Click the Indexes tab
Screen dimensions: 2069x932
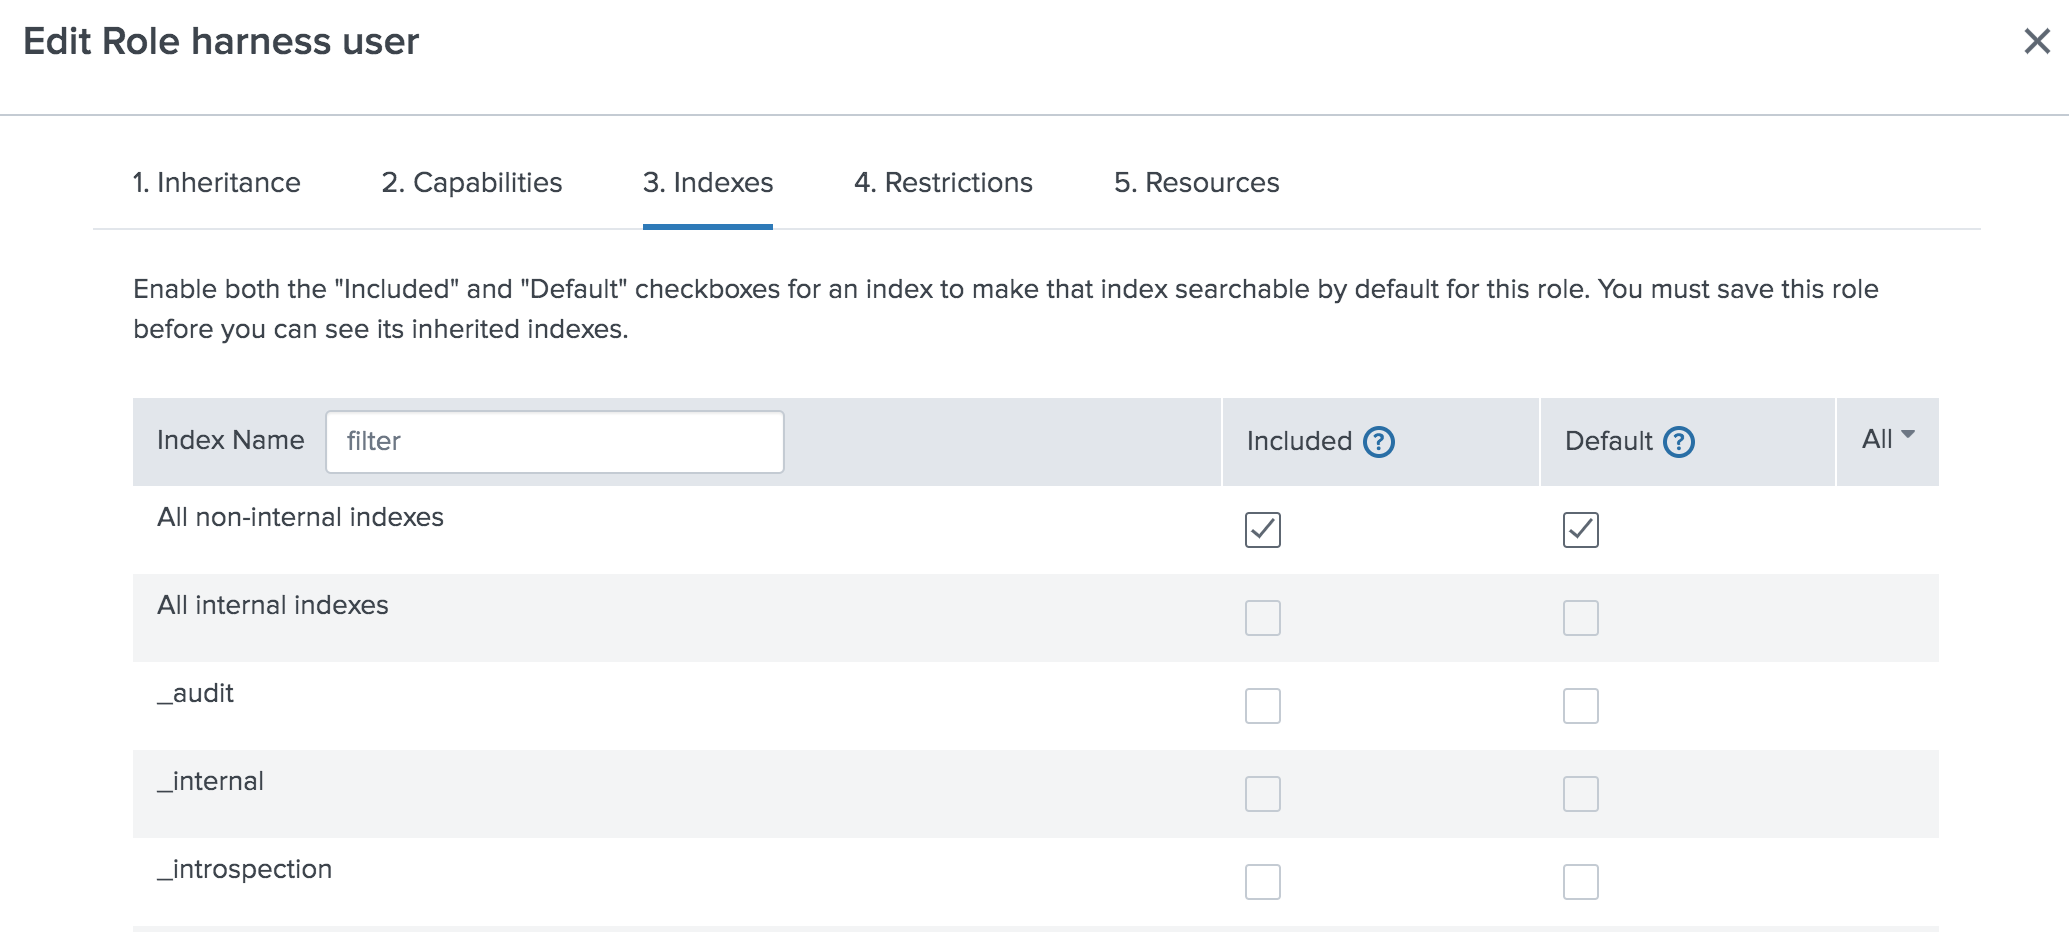pos(707,183)
